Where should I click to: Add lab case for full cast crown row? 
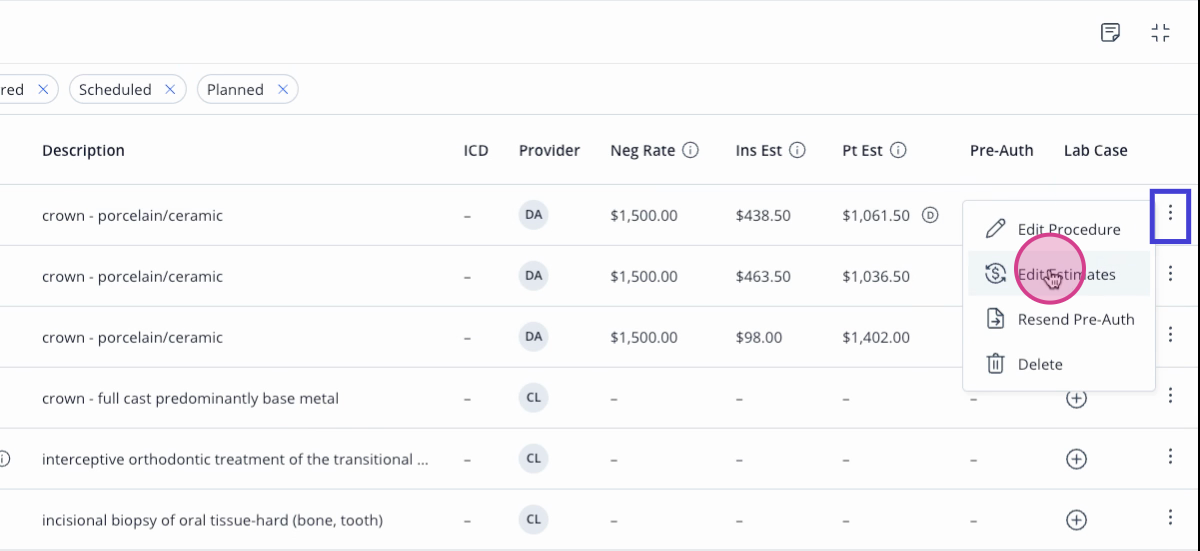point(1076,398)
